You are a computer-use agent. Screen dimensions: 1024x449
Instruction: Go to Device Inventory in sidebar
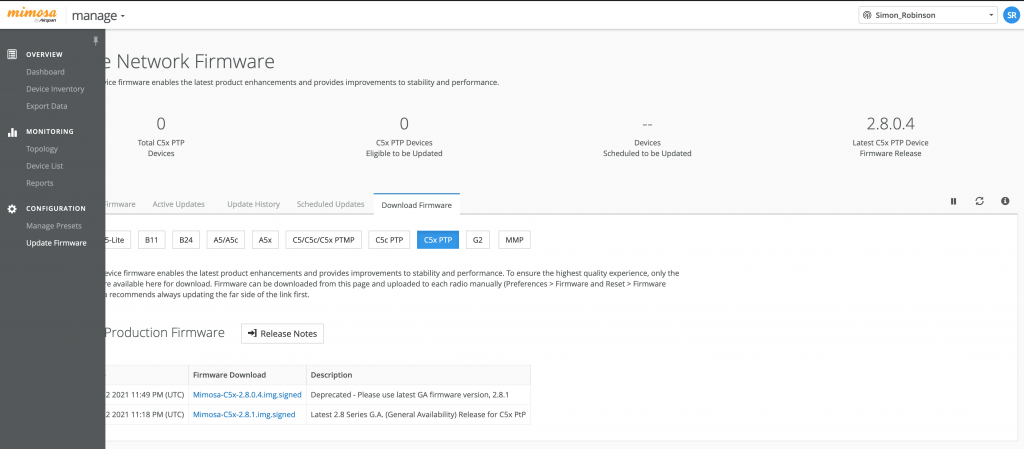click(x=55, y=89)
